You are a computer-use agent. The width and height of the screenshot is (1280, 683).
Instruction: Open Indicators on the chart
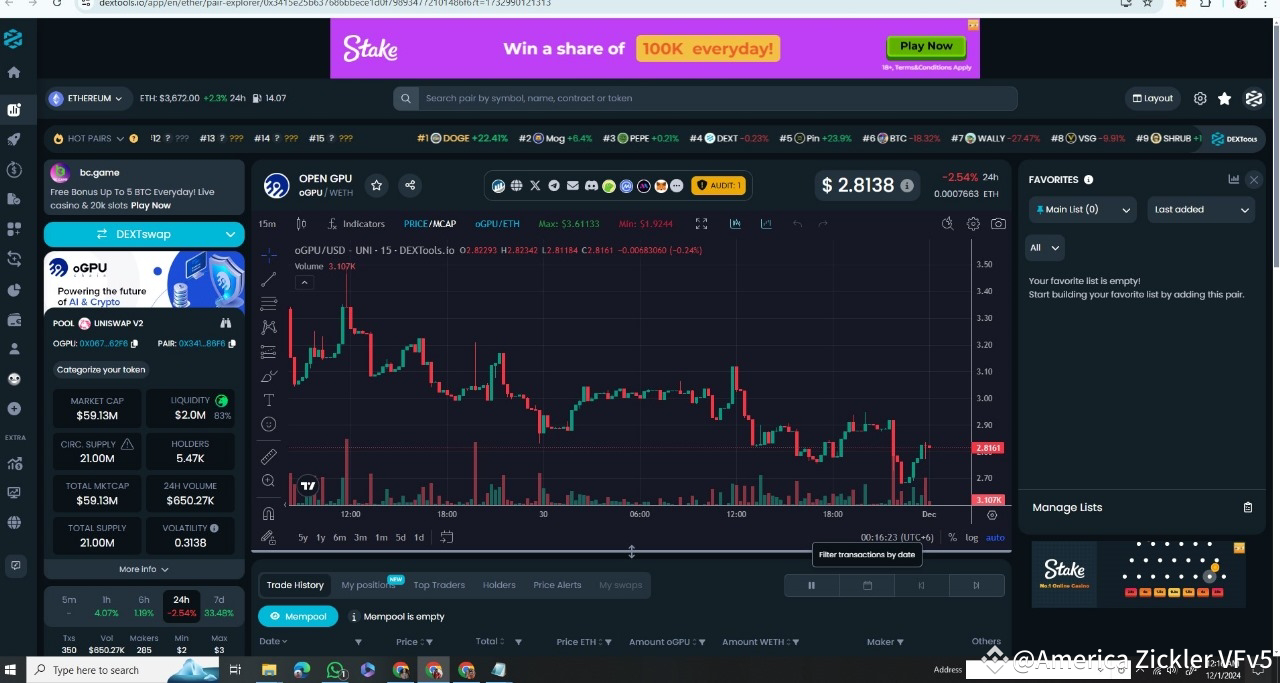pyautogui.click(x=356, y=224)
